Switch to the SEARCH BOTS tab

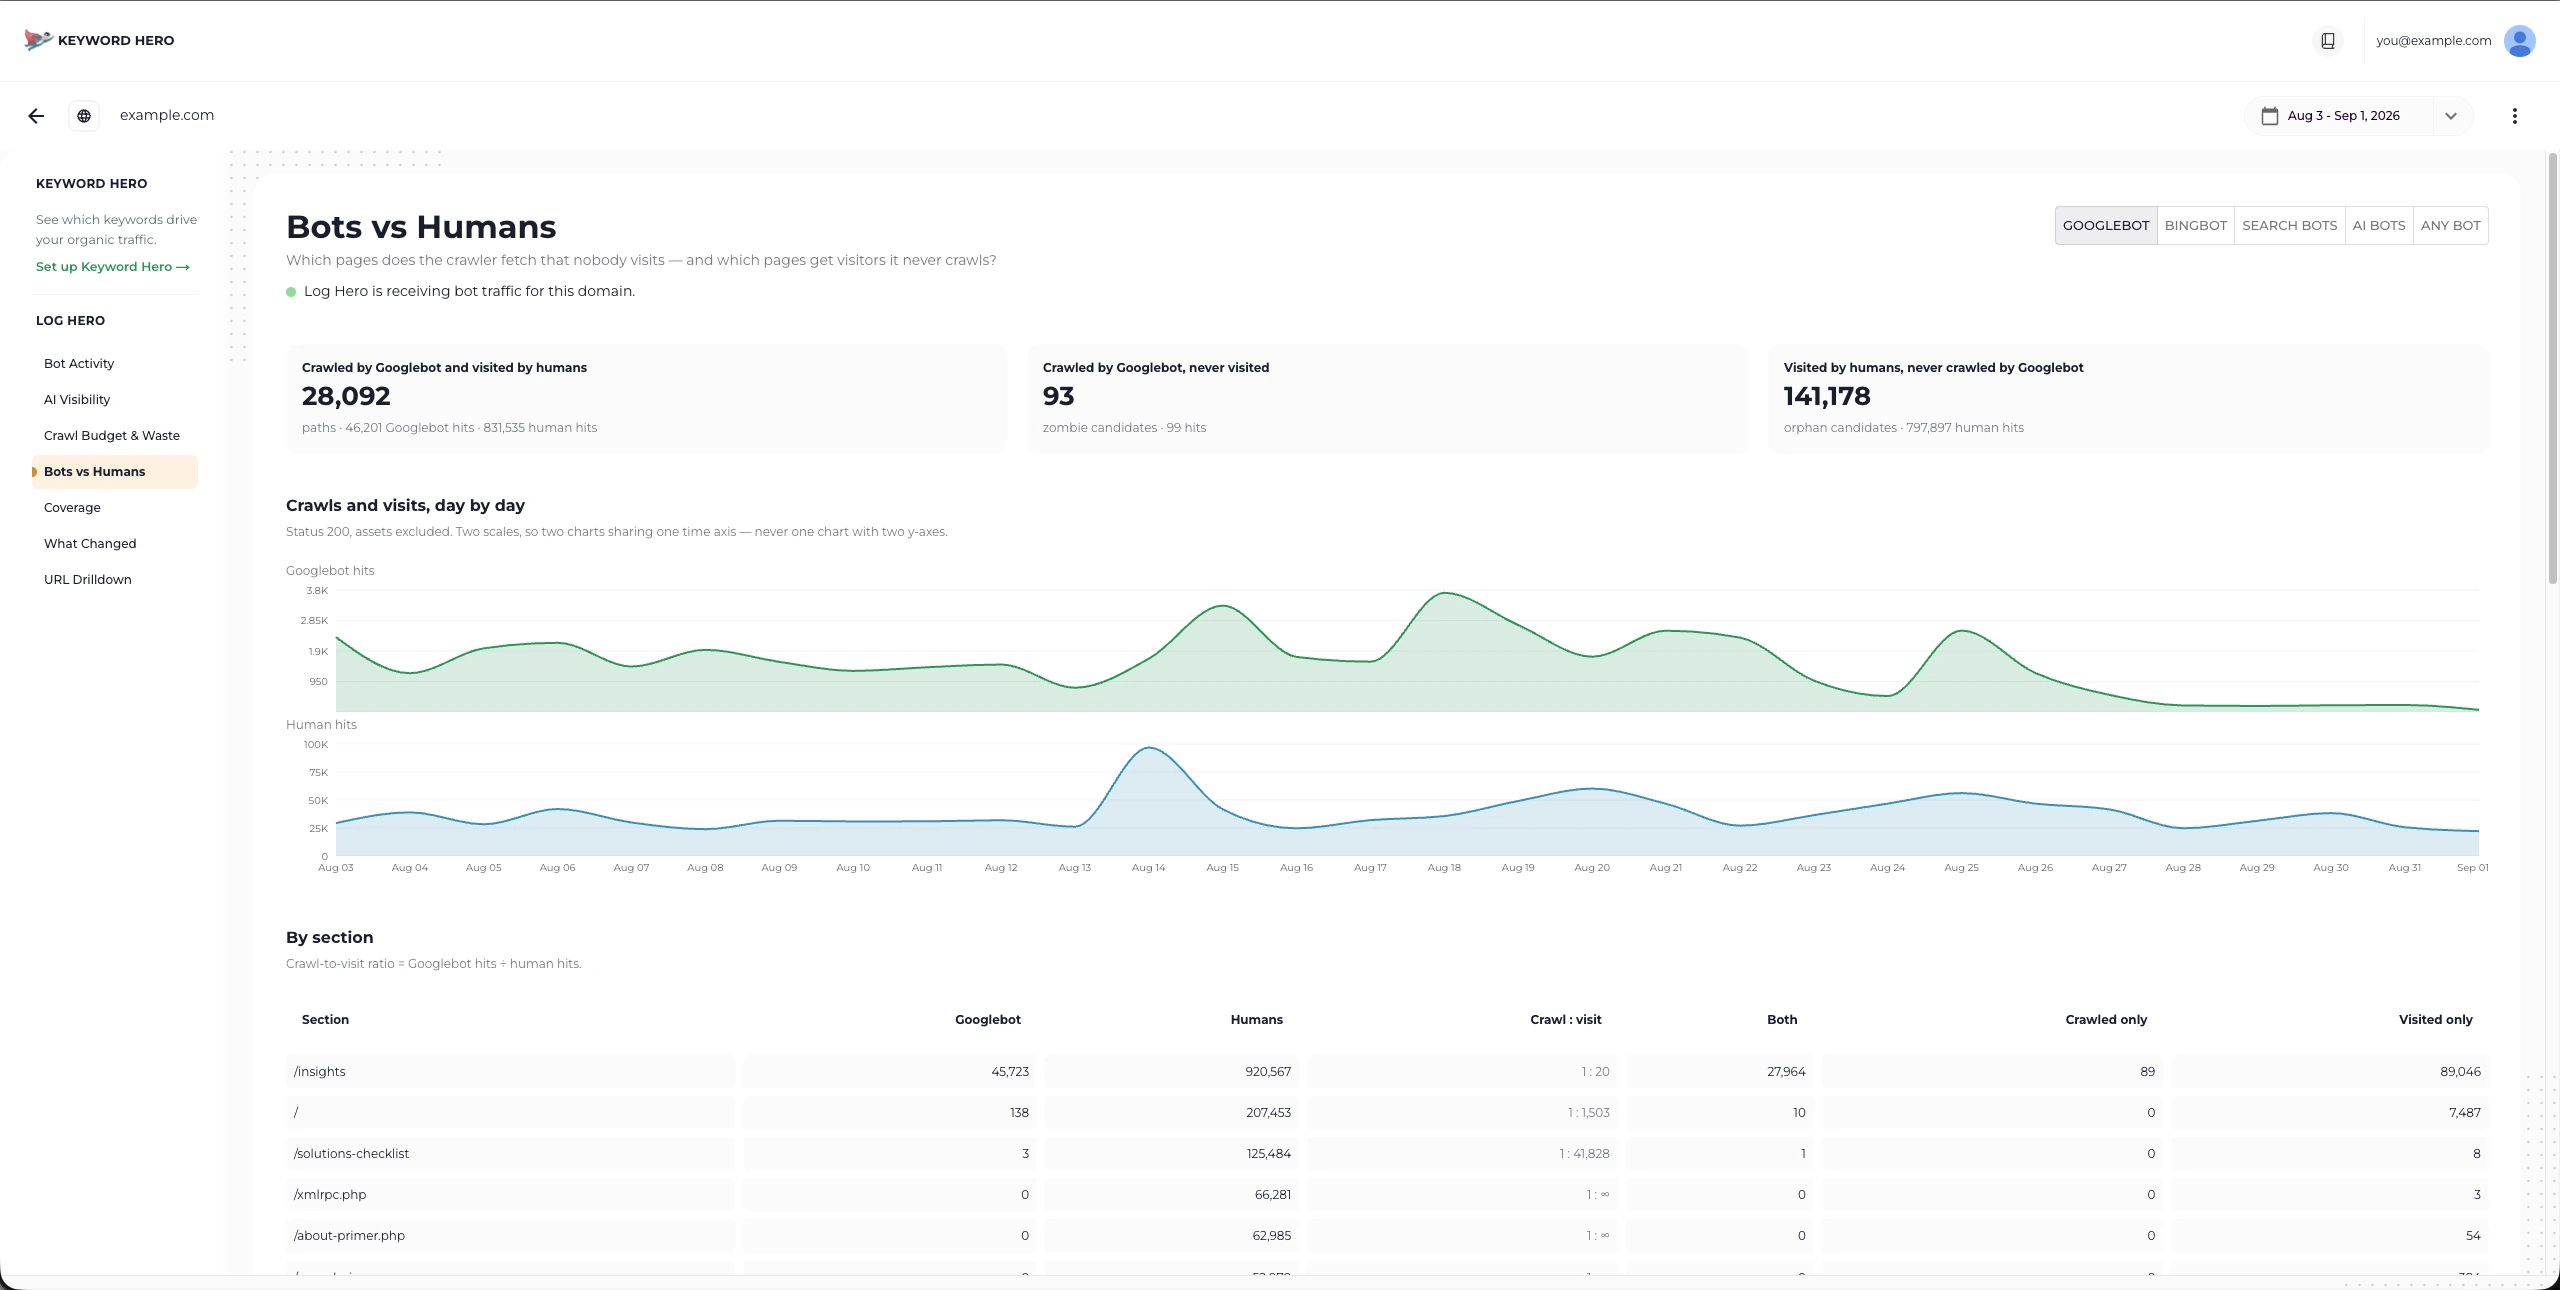pyautogui.click(x=2289, y=225)
